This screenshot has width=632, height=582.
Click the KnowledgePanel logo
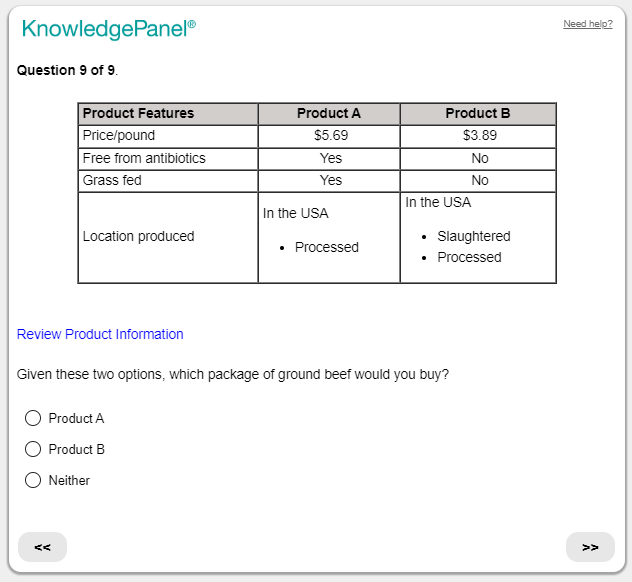(108, 29)
